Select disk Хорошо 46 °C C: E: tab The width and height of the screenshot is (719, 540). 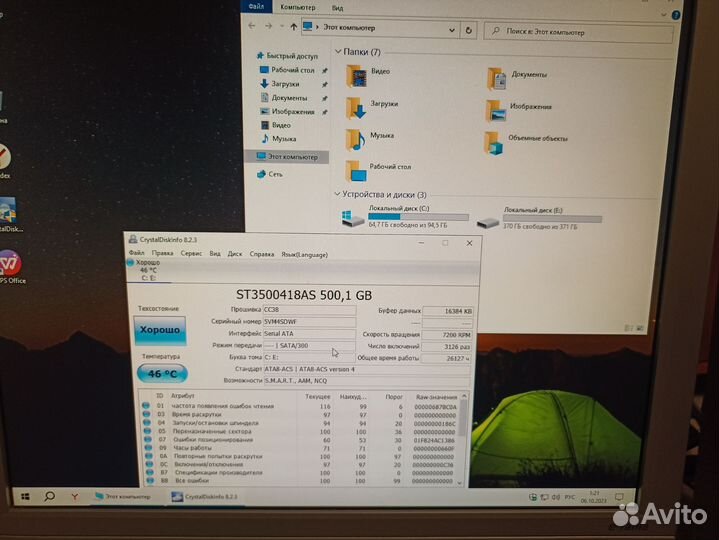pyautogui.click(x=148, y=270)
